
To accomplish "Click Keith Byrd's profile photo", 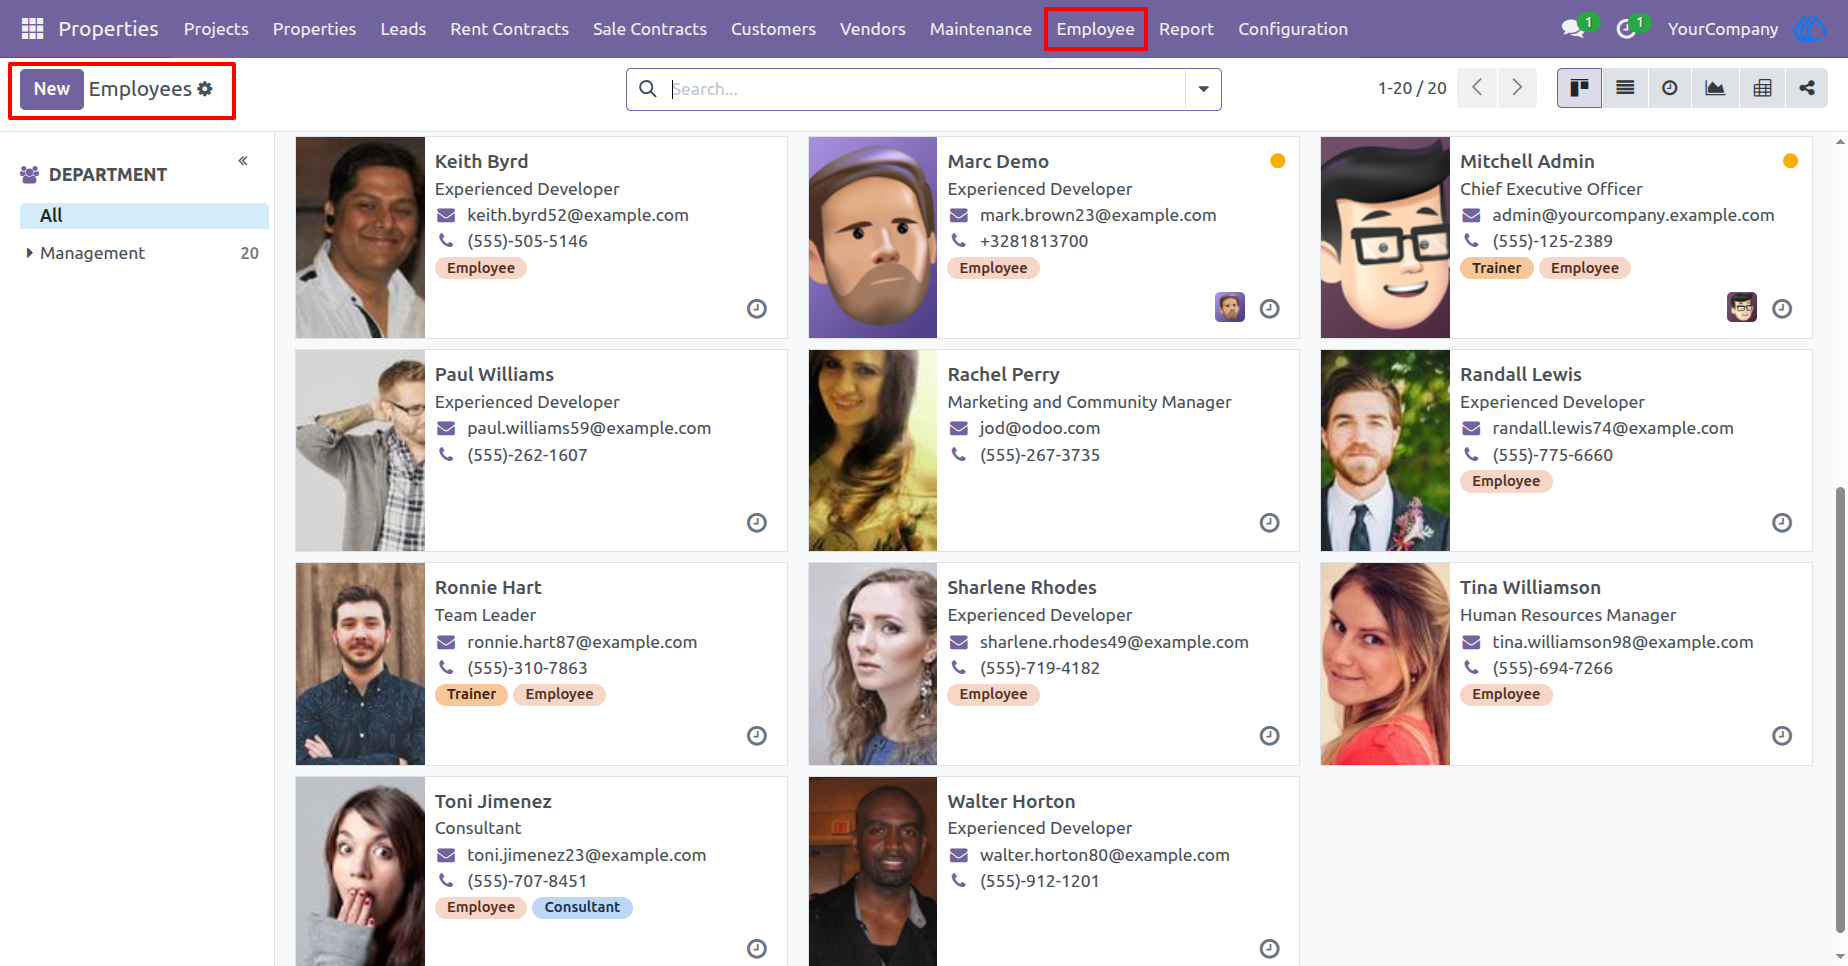I will click(360, 237).
